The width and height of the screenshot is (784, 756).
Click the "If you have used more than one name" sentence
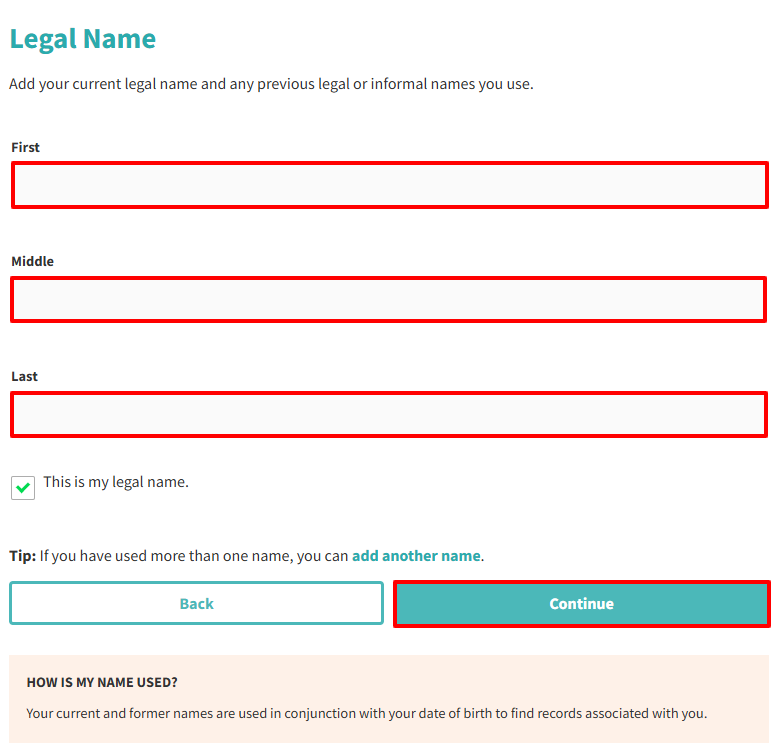point(194,556)
